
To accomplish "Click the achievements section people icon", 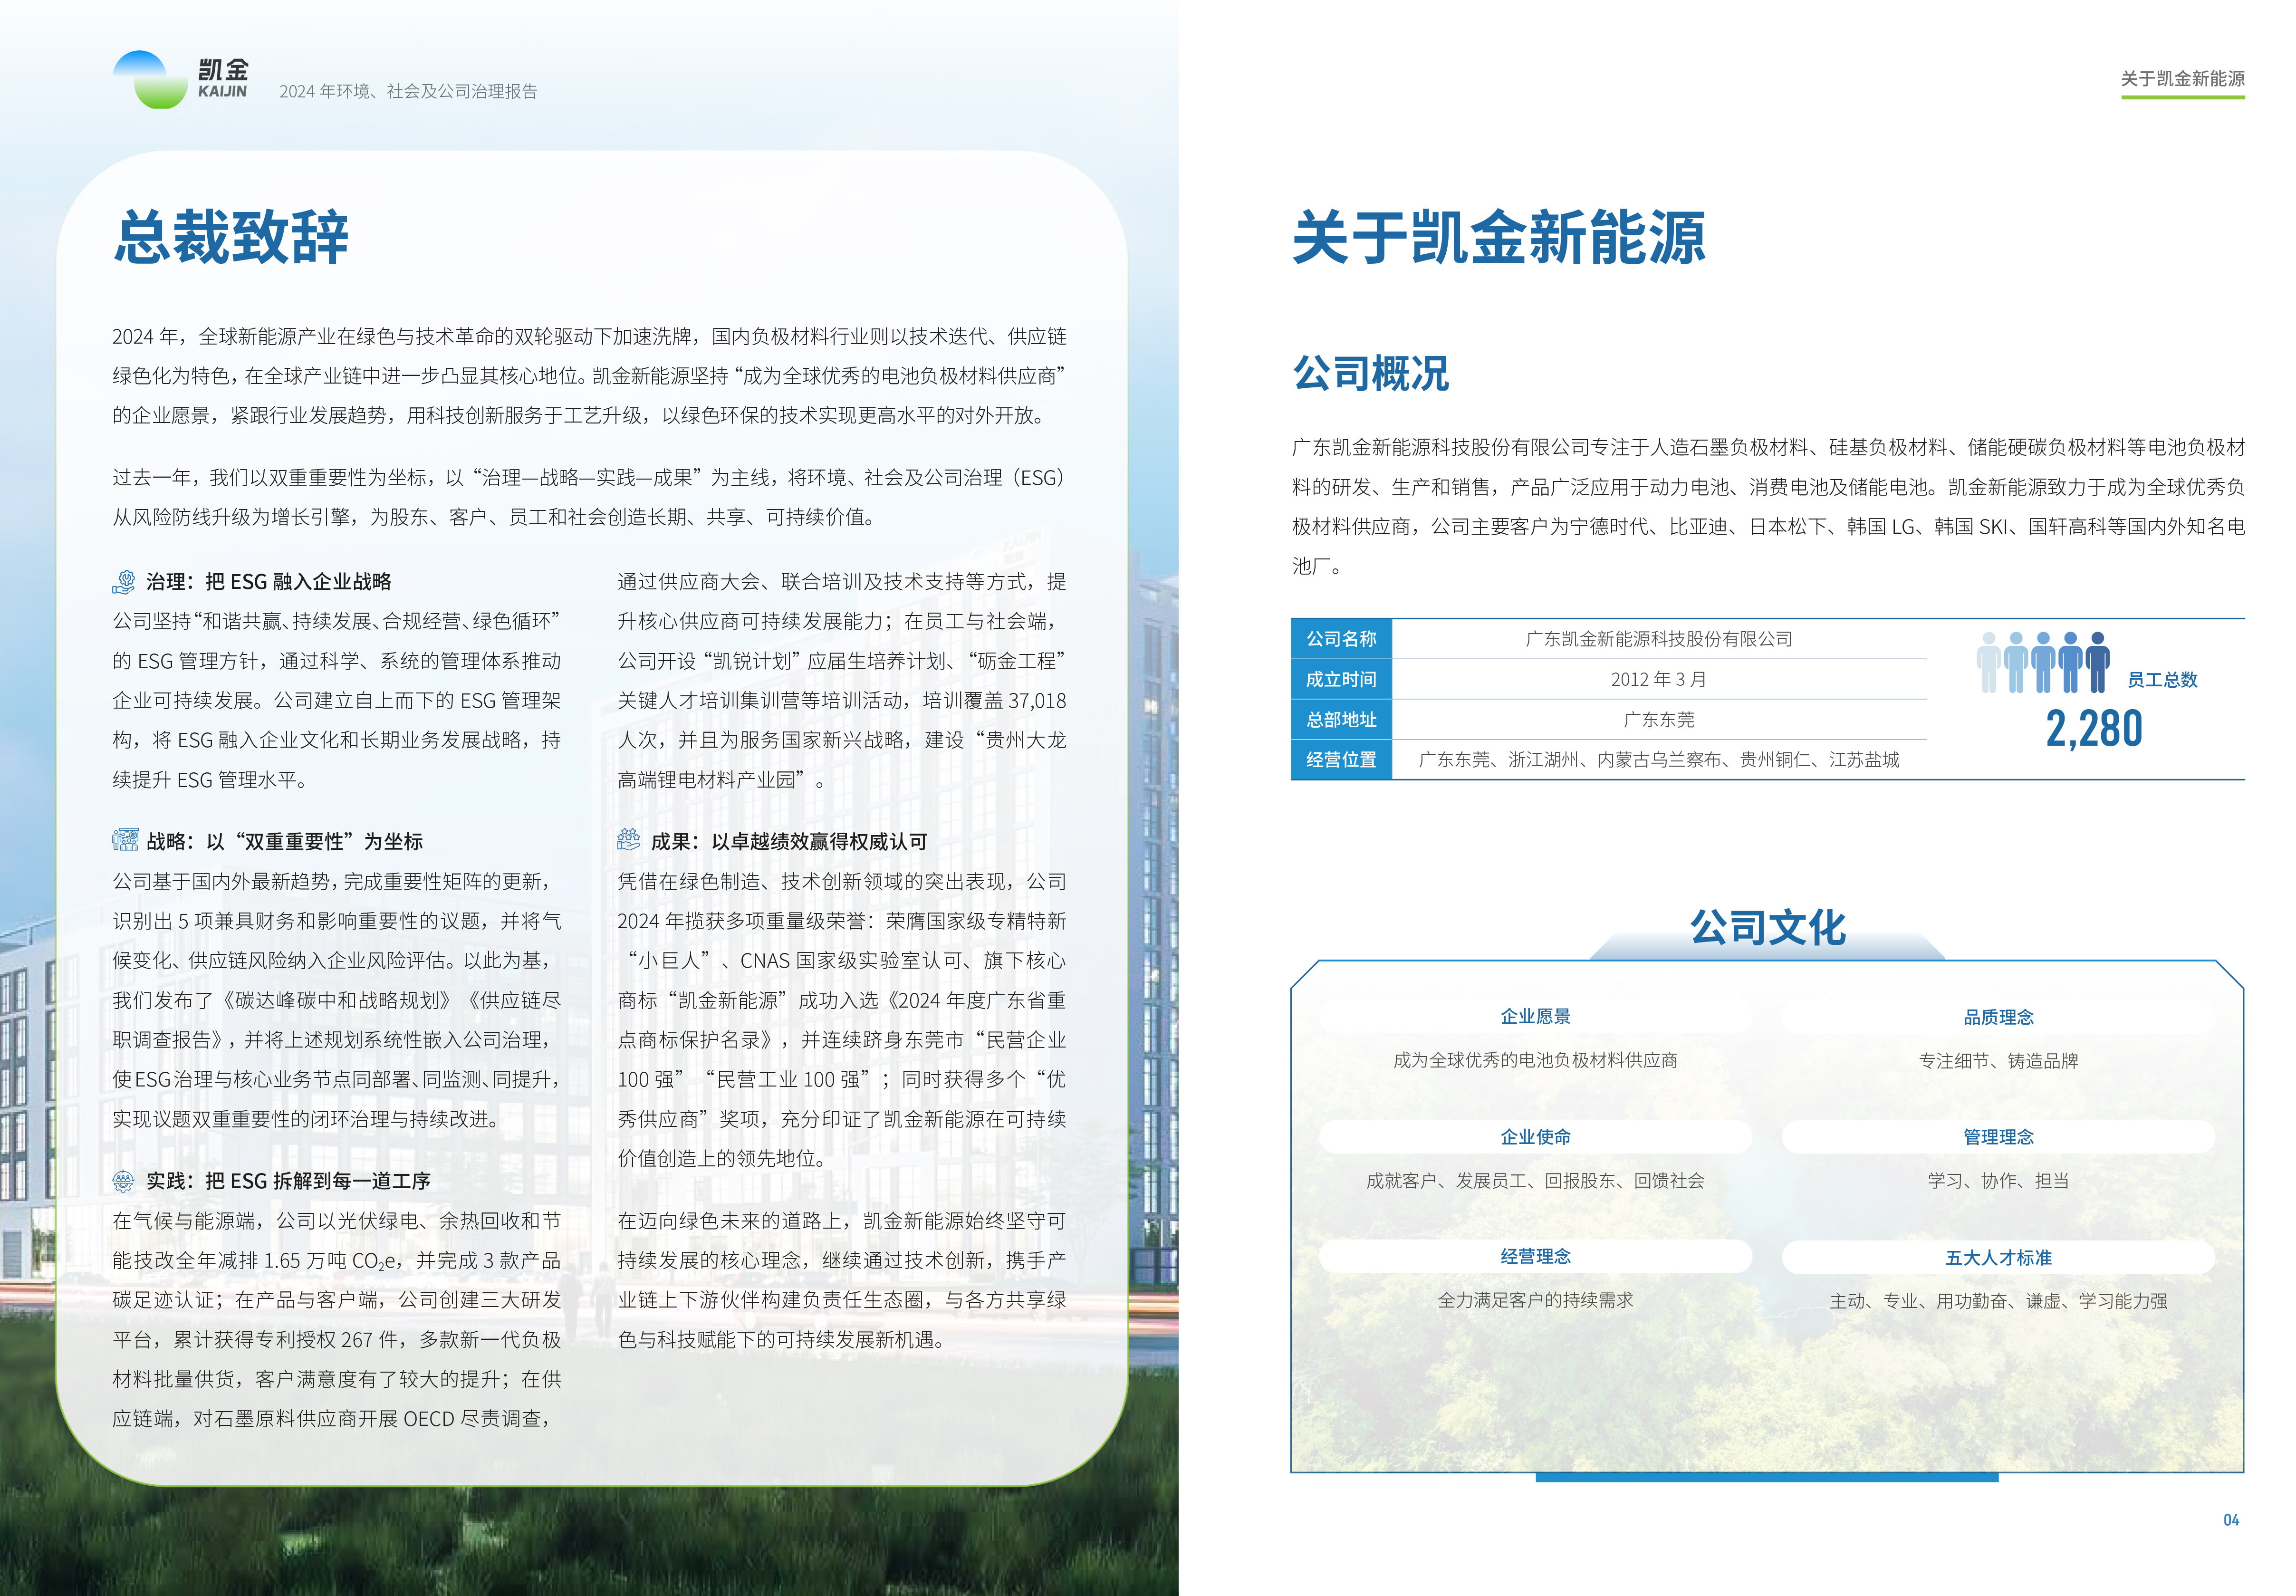I will click(x=629, y=840).
